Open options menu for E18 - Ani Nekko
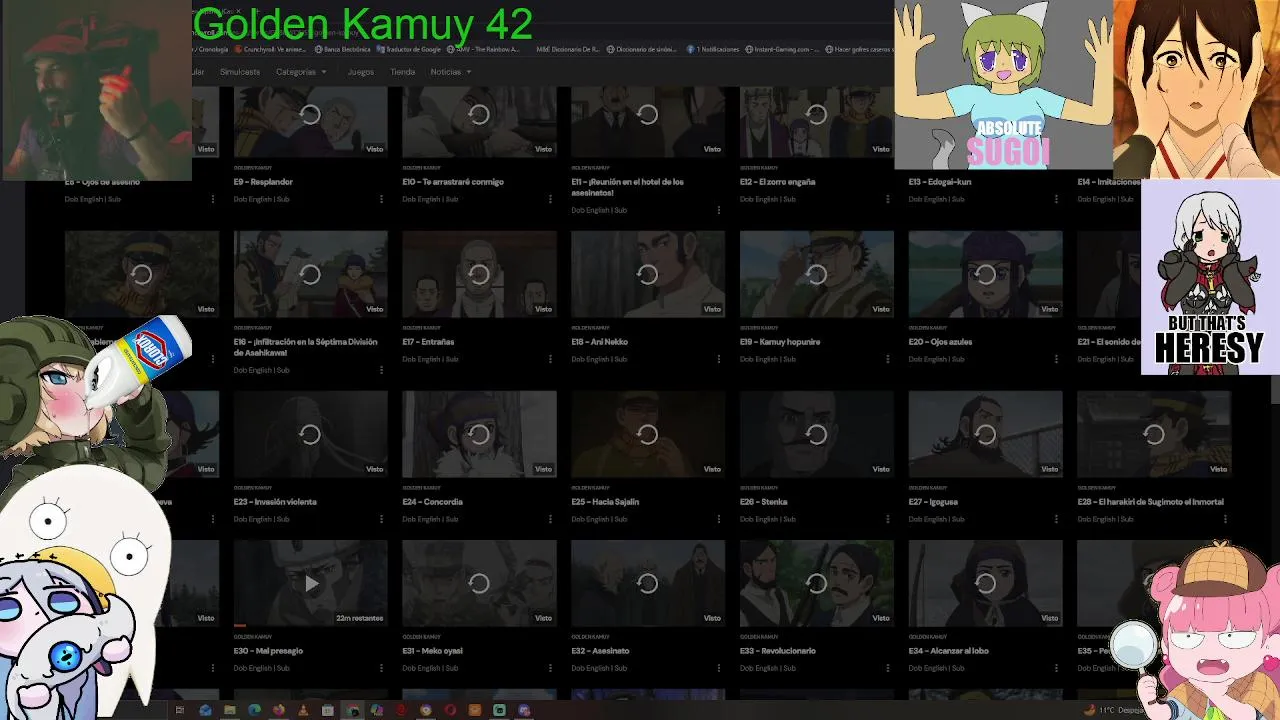The image size is (1280, 720). [719, 359]
